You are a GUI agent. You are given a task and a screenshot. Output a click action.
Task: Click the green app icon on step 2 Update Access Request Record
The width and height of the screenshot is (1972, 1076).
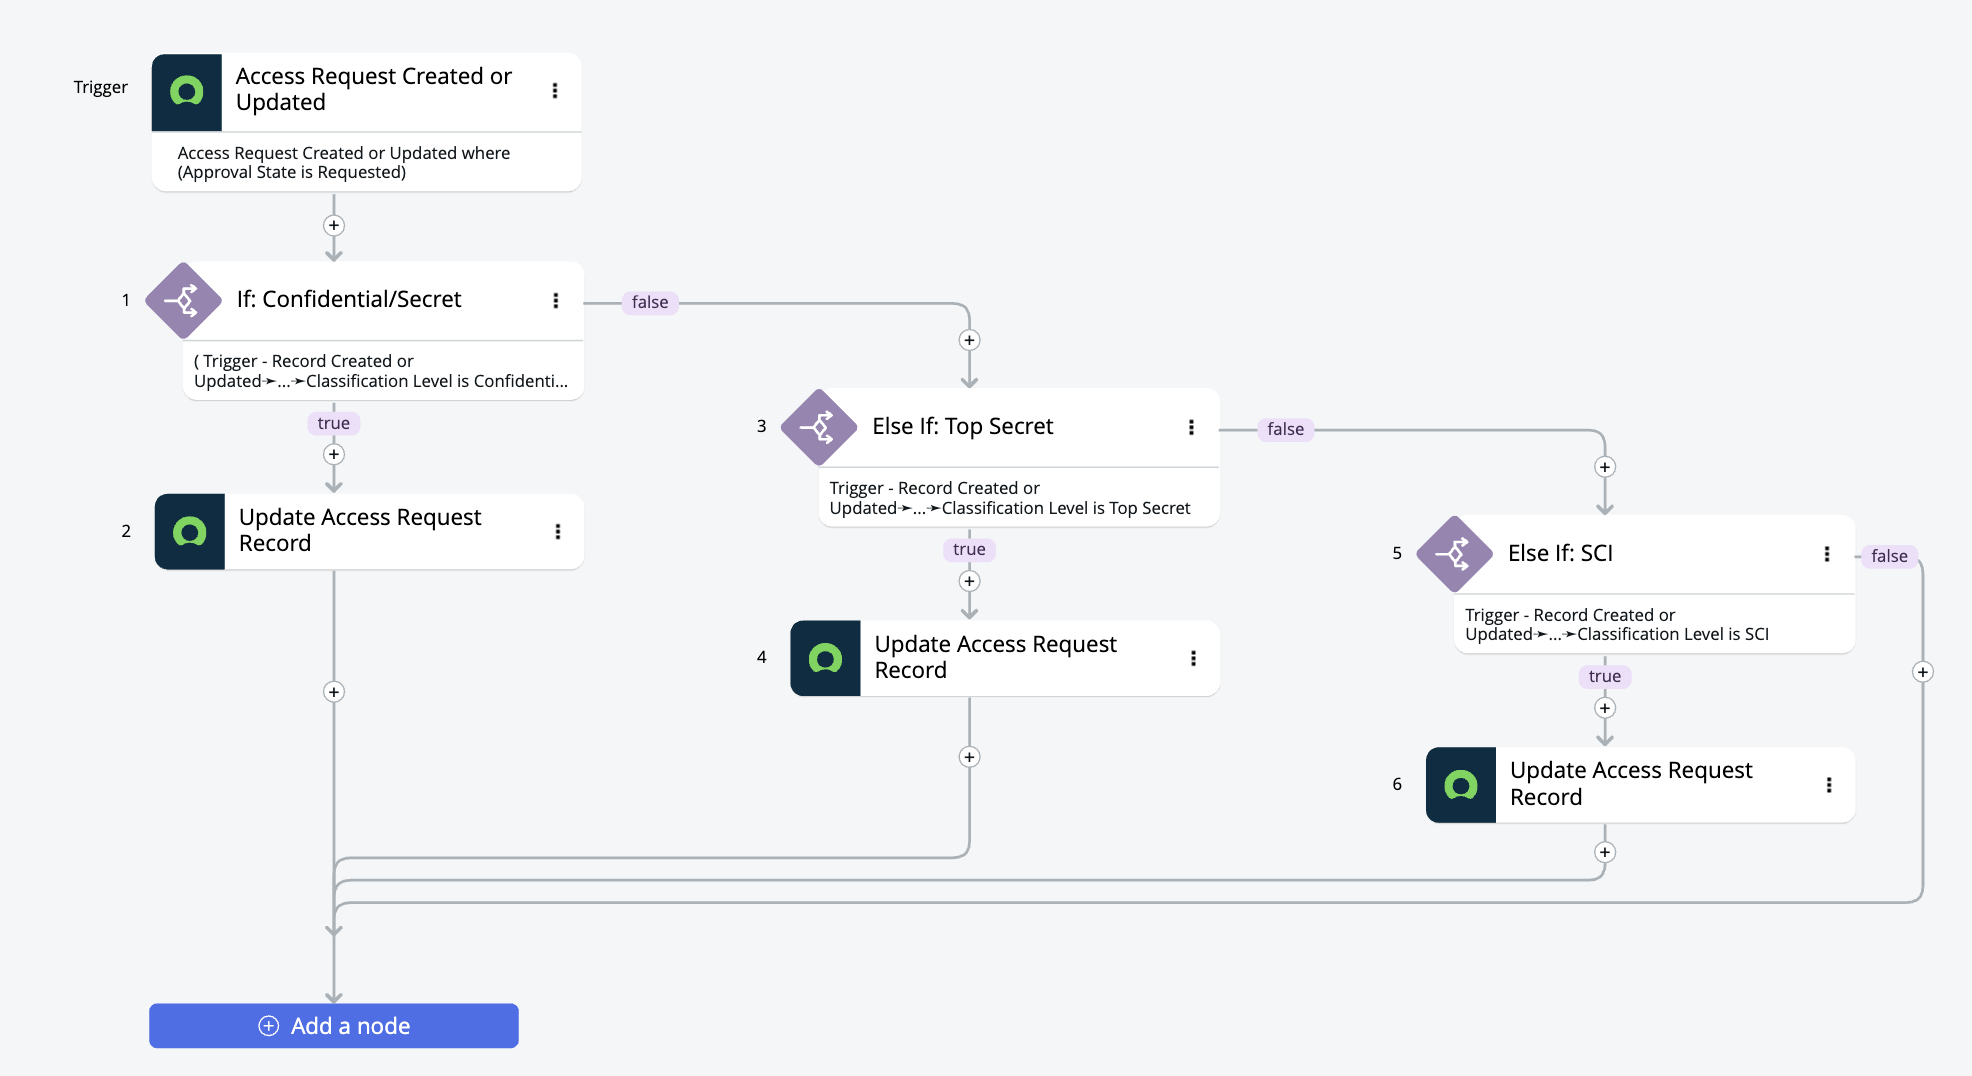tap(189, 531)
